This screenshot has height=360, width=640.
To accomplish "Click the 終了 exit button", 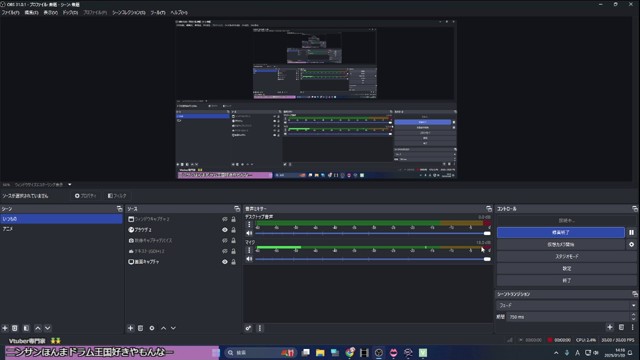I will point(567,281).
